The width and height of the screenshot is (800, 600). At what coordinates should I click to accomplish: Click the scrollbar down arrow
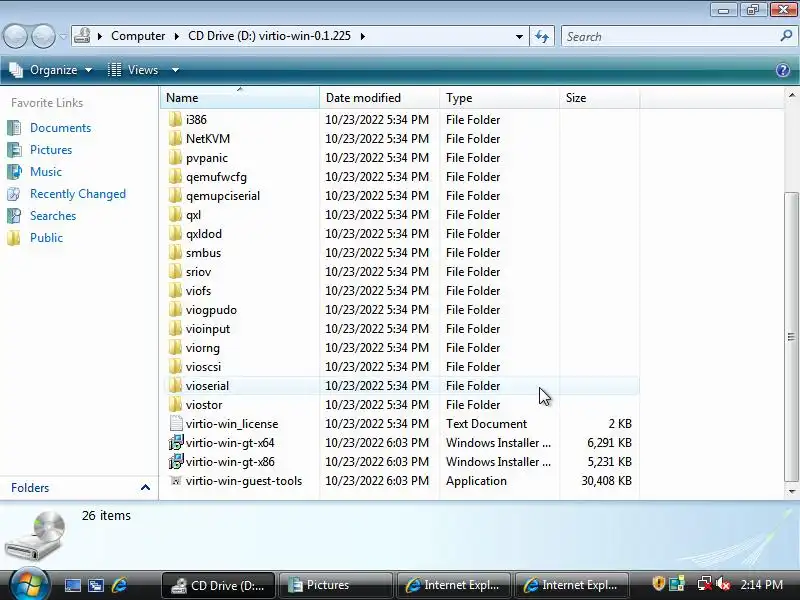click(x=791, y=491)
